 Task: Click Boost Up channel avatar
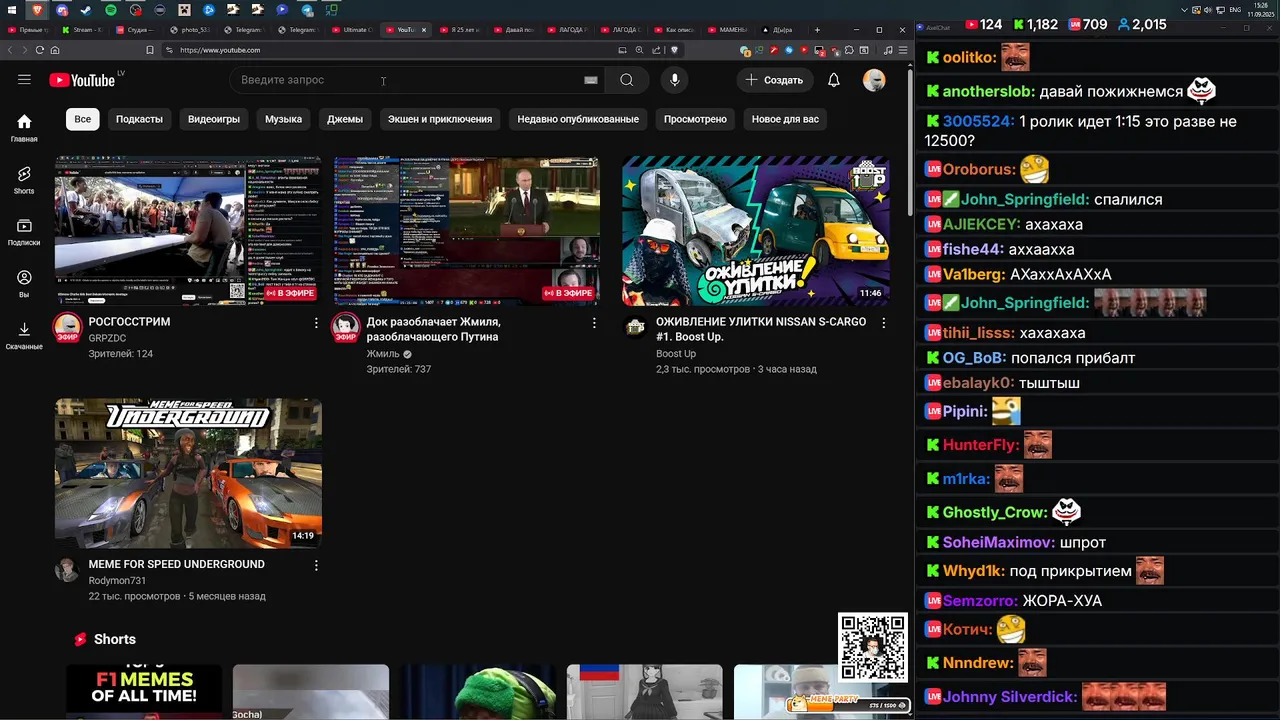tap(635, 327)
